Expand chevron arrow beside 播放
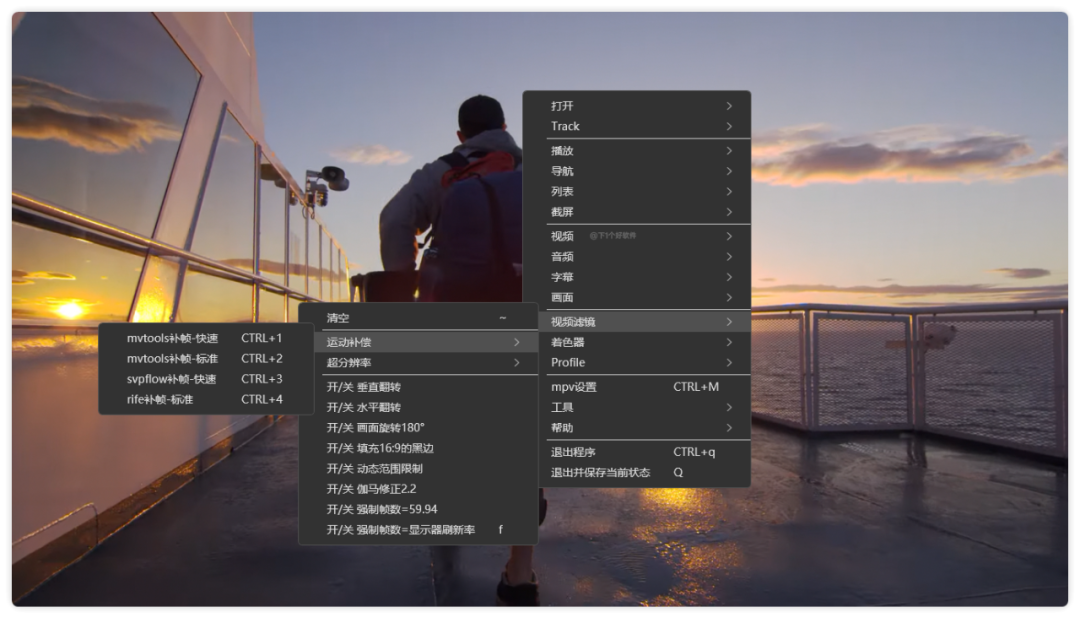1080x618 pixels. pyautogui.click(x=729, y=151)
